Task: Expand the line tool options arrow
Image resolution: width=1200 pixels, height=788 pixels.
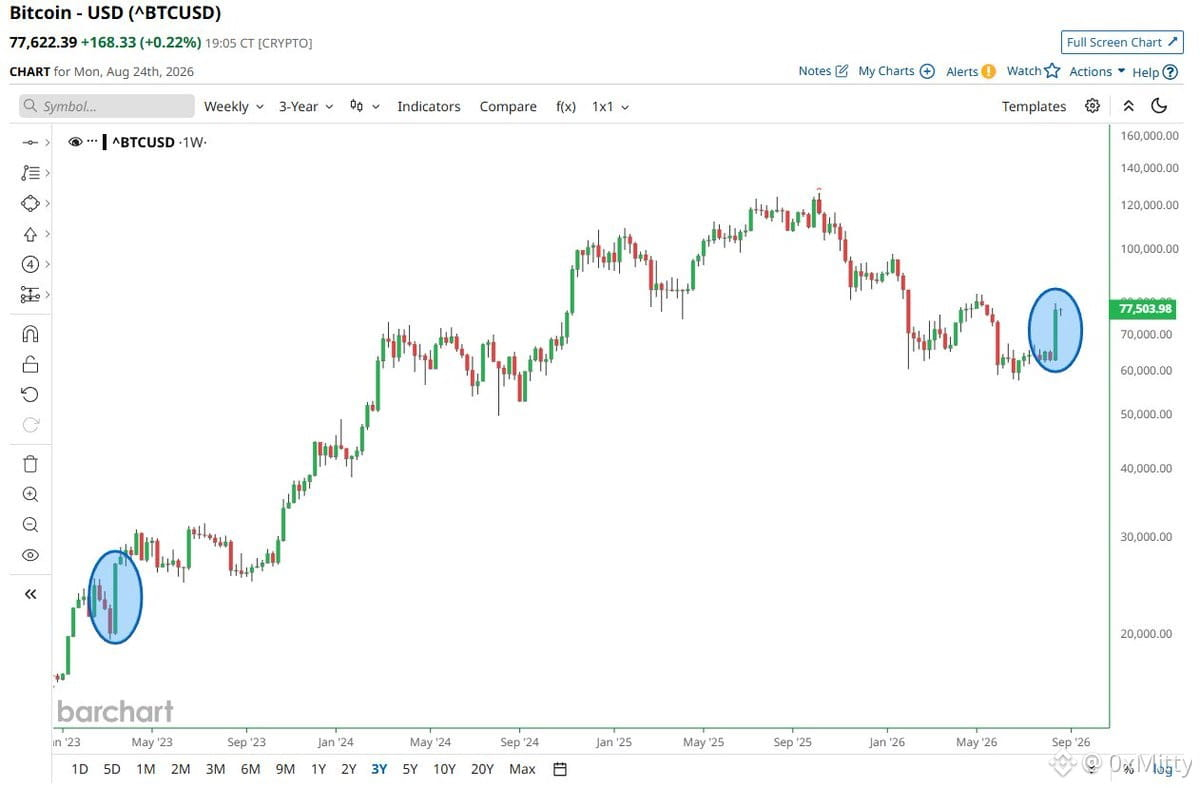Action: point(47,143)
